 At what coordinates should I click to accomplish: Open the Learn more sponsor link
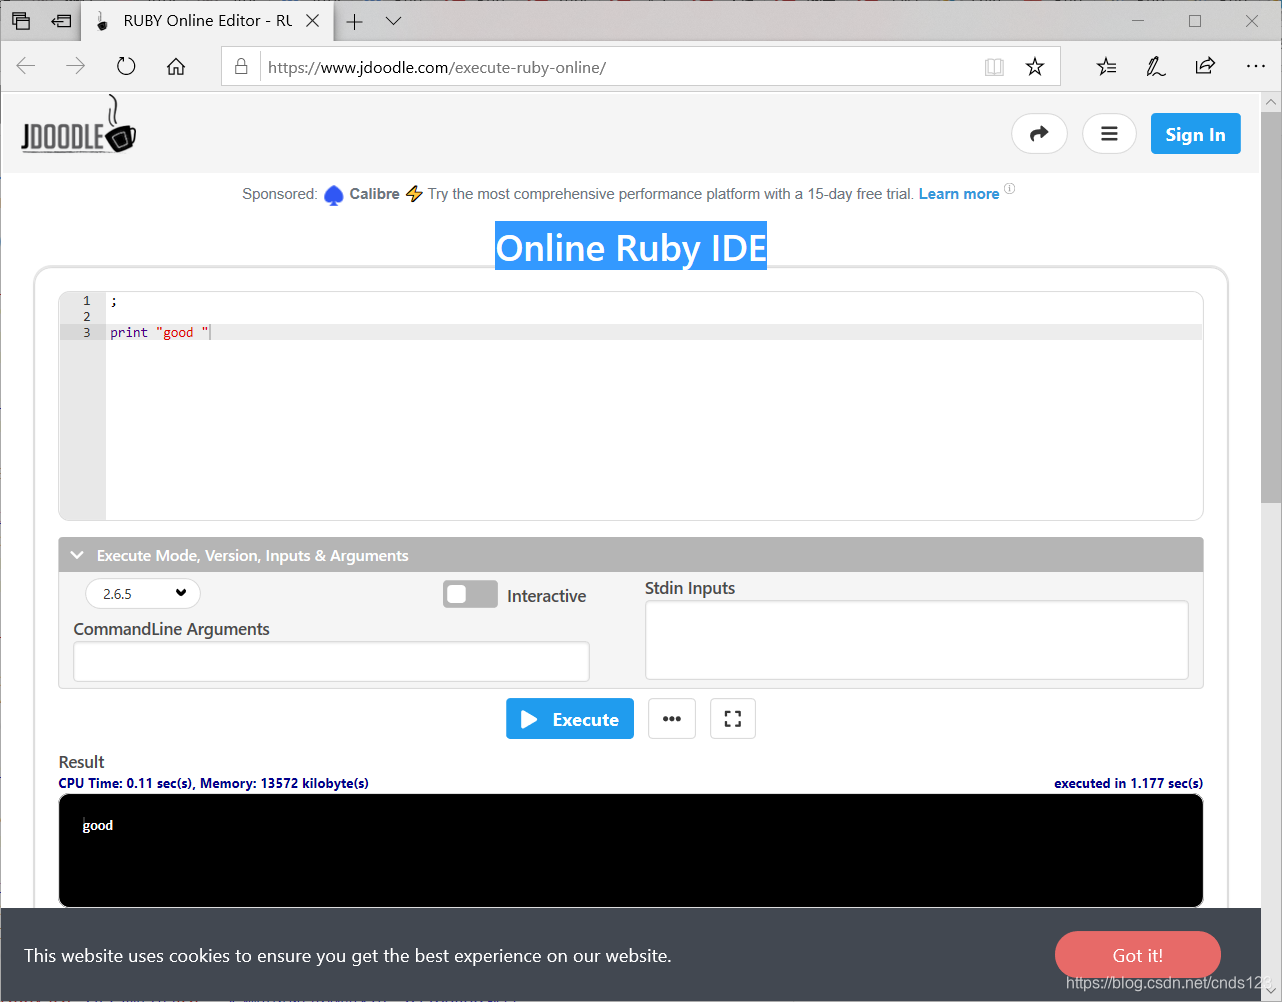pos(958,193)
